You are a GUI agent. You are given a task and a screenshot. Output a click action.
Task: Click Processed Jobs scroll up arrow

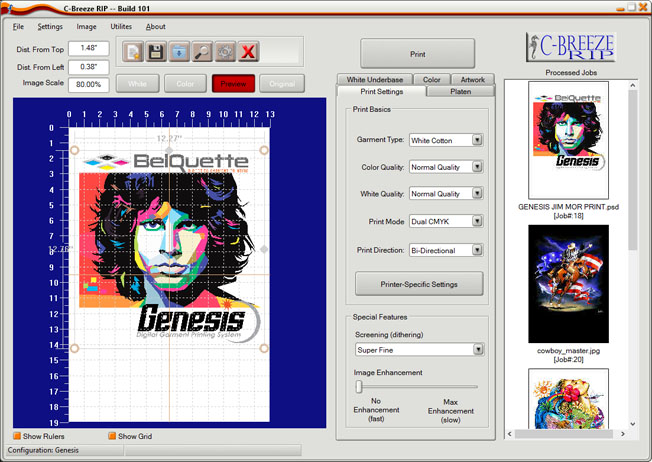click(632, 85)
